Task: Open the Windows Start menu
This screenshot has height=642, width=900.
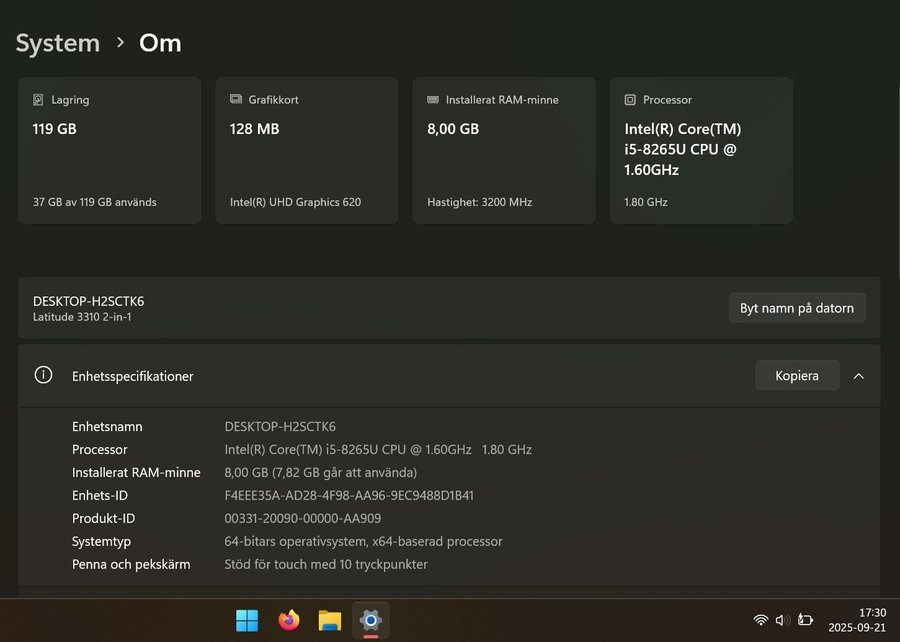Action: pos(247,621)
